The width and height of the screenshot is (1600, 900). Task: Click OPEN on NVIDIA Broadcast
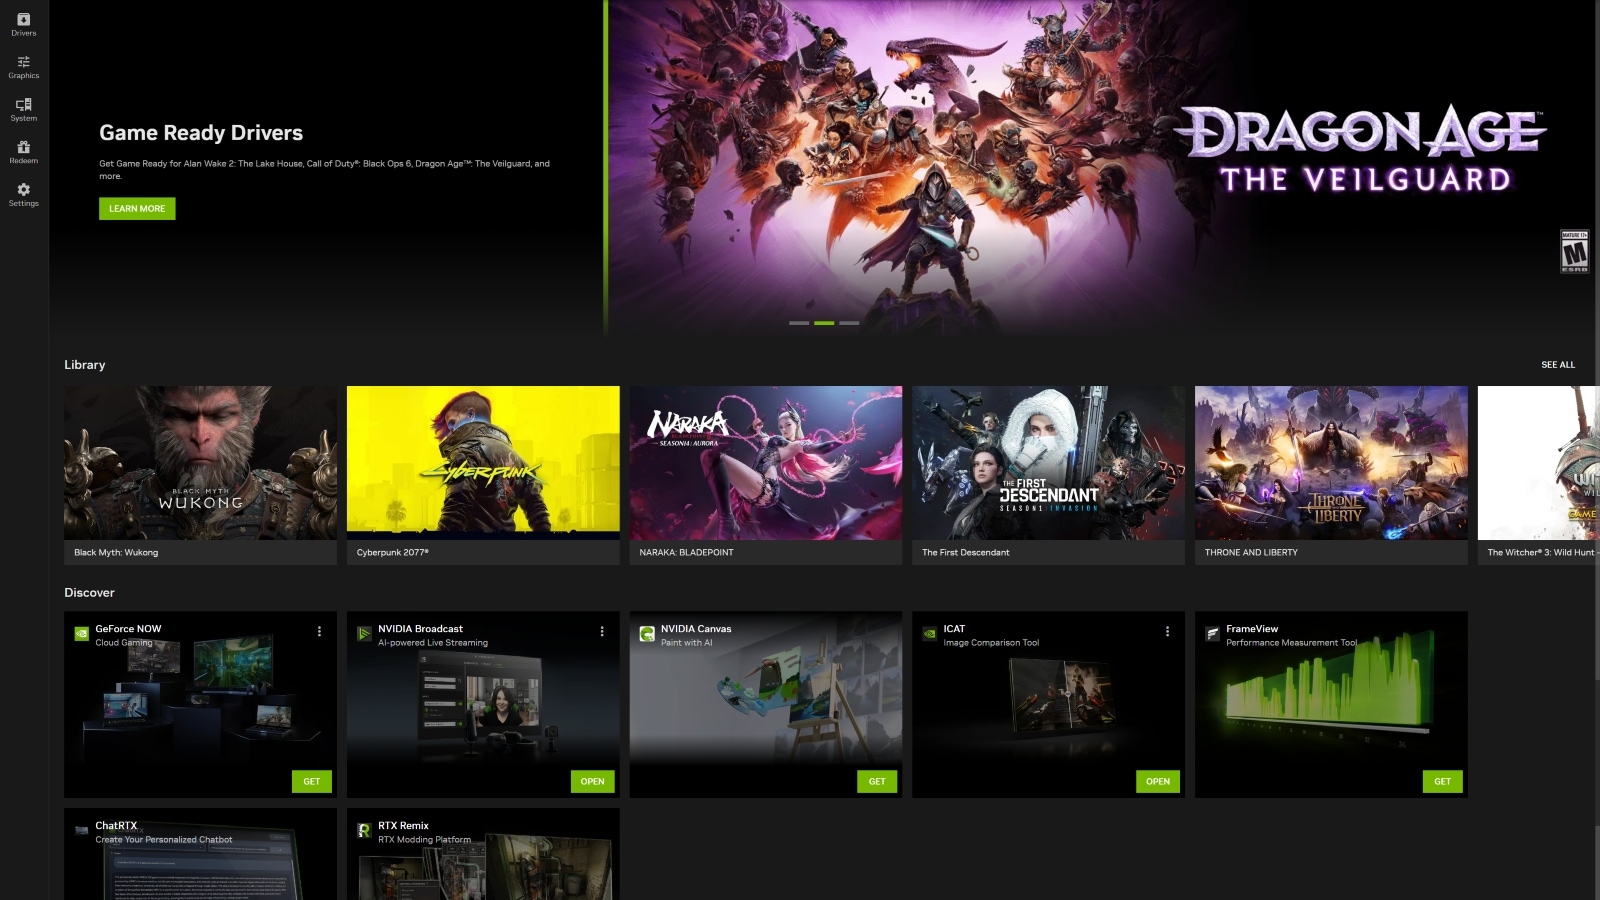coord(593,780)
